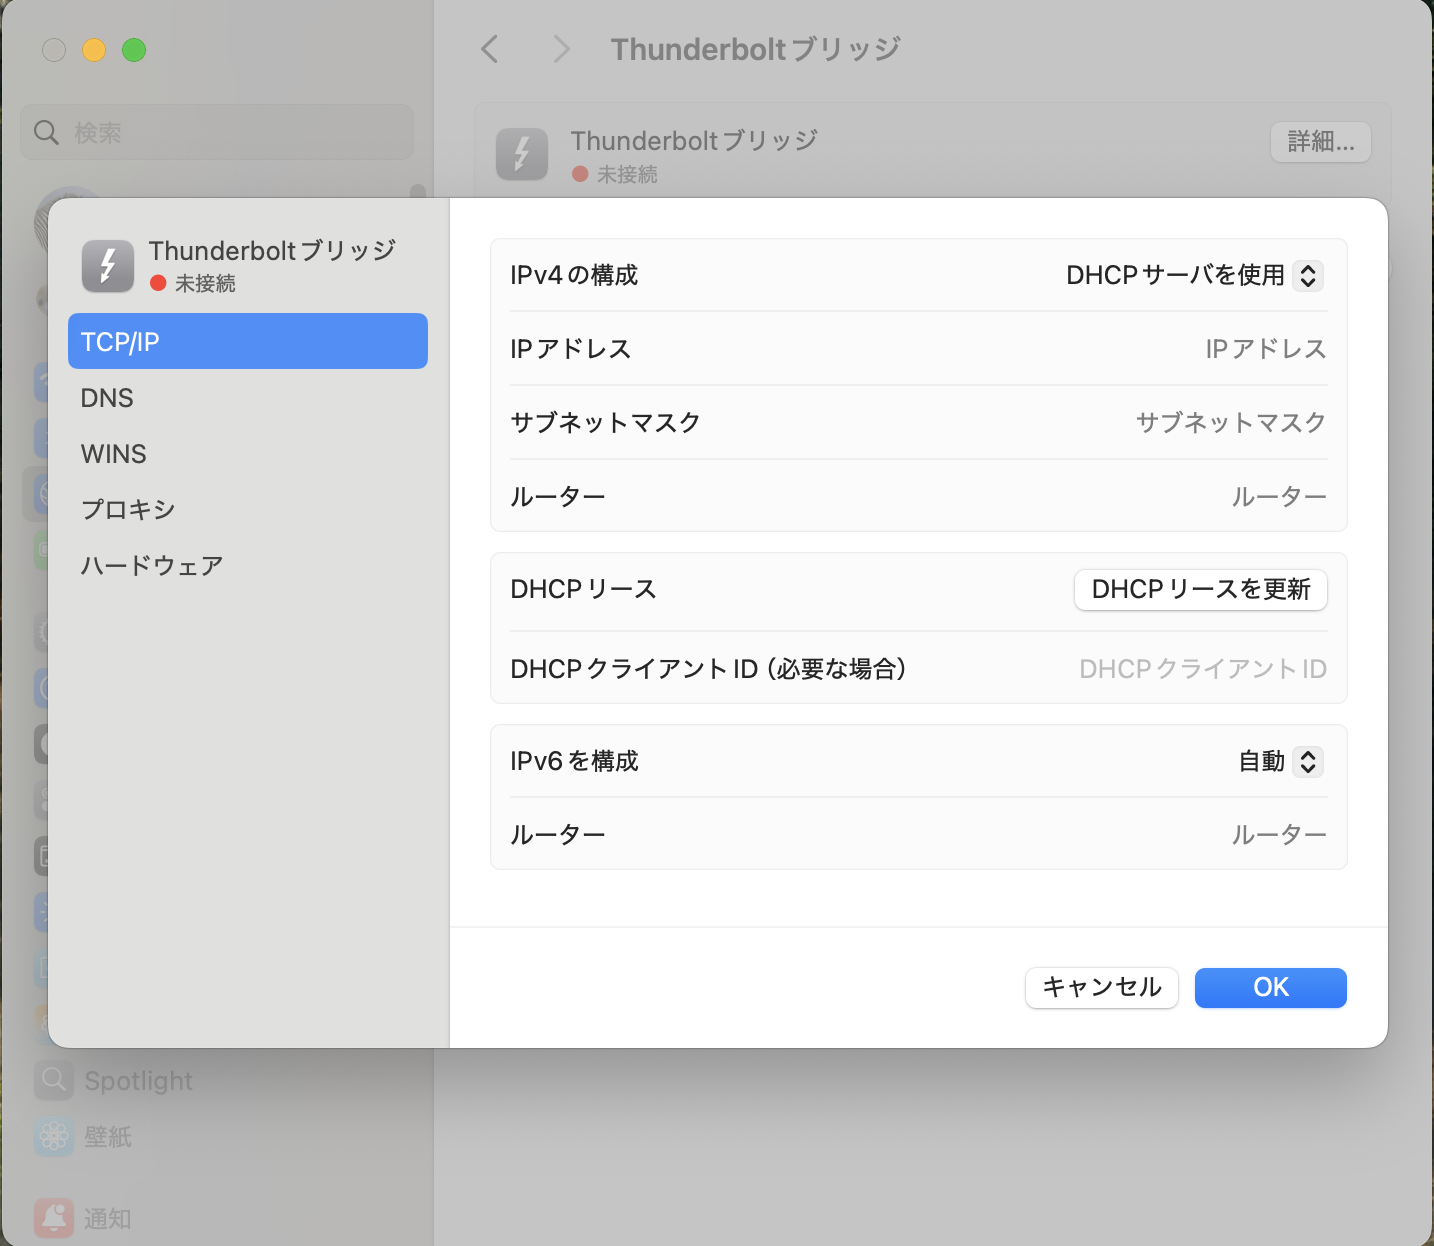Go to the プロキシ tab
Viewport: 1434px width, 1246px height.
pos(247,509)
